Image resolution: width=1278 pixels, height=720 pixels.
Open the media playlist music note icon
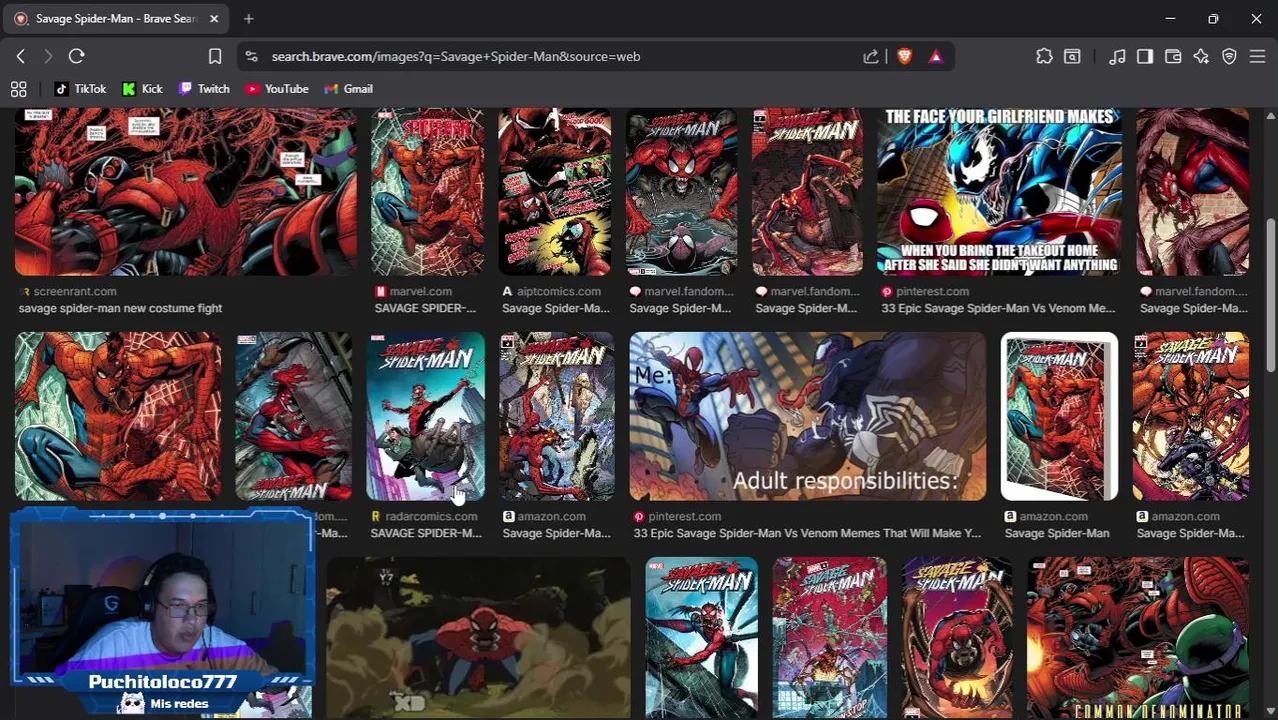pyautogui.click(x=1117, y=56)
